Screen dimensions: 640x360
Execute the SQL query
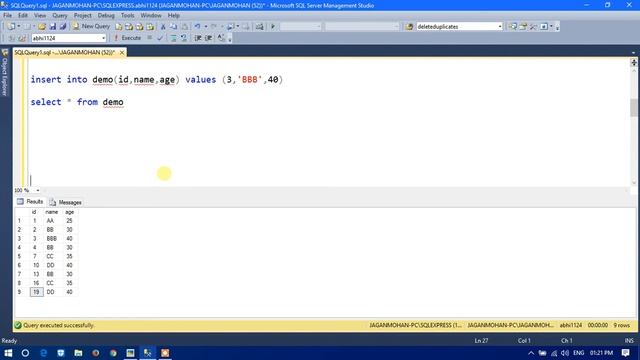[127, 38]
